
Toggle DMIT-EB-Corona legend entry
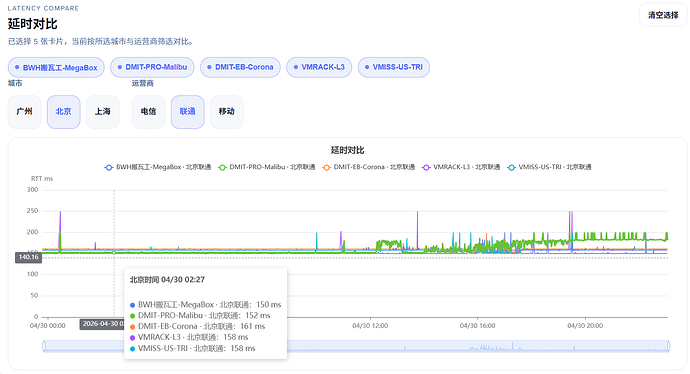[368, 167]
